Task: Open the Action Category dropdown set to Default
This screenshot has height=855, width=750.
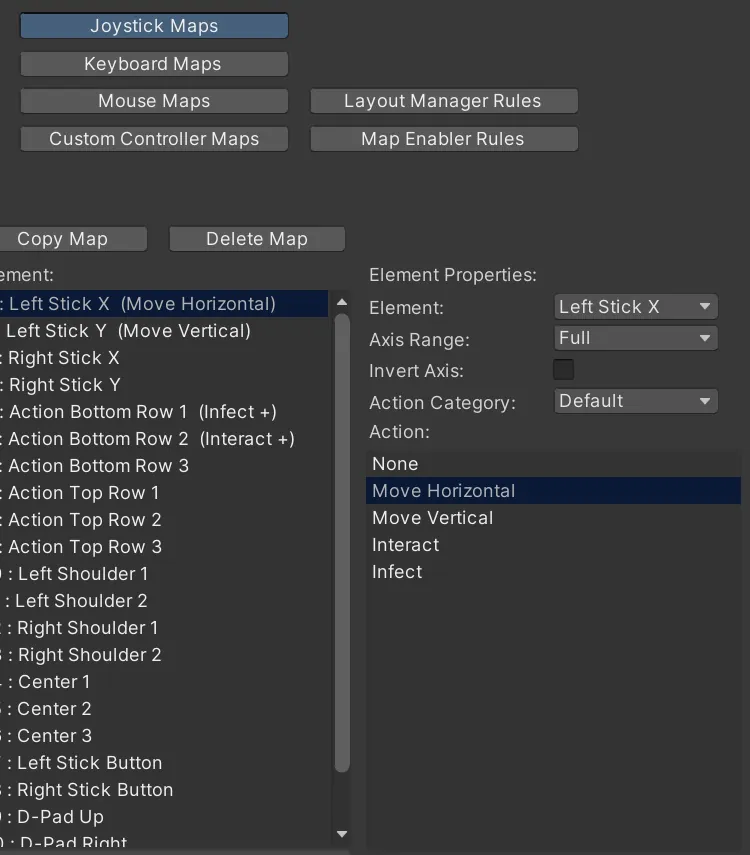Action: [x=636, y=401]
